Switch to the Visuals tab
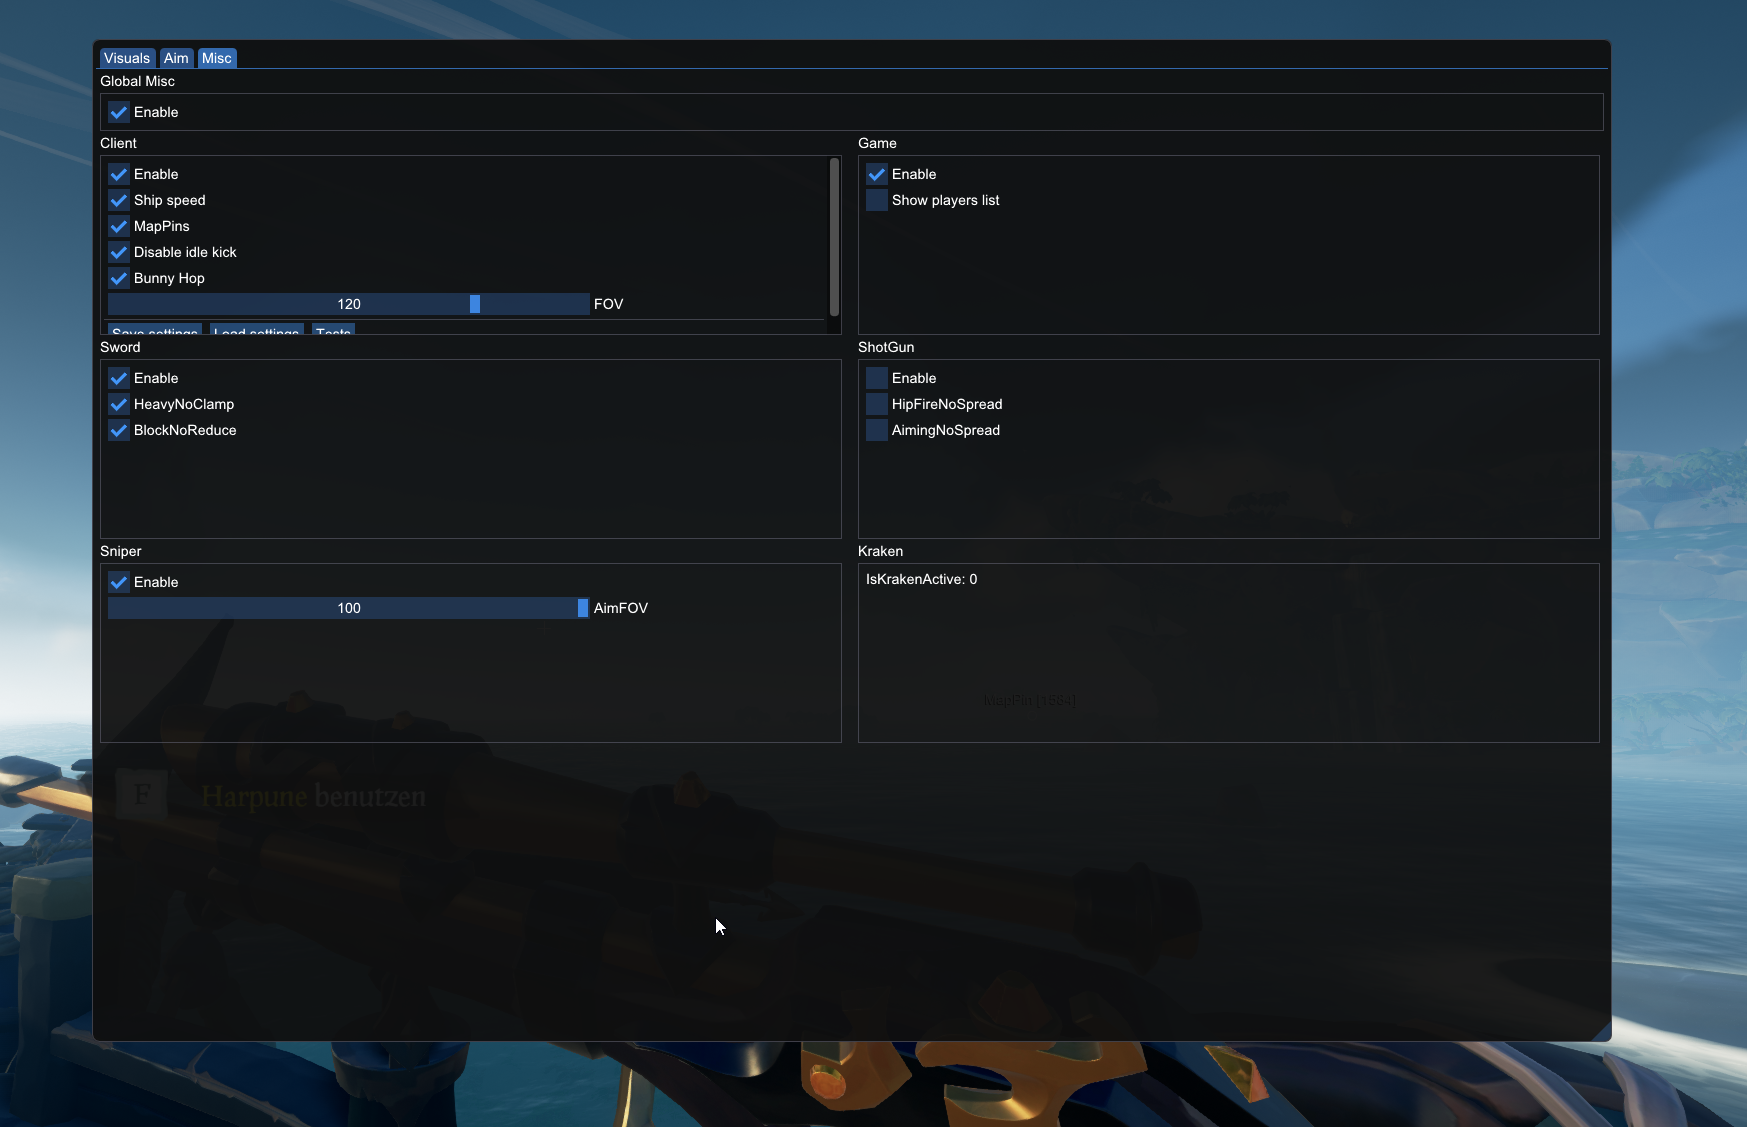 (x=127, y=58)
